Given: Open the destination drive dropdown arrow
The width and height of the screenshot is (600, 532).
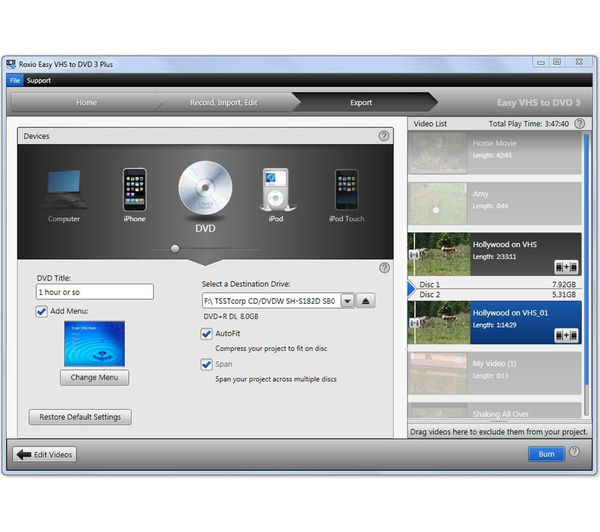Looking at the screenshot, I should pos(347,301).
